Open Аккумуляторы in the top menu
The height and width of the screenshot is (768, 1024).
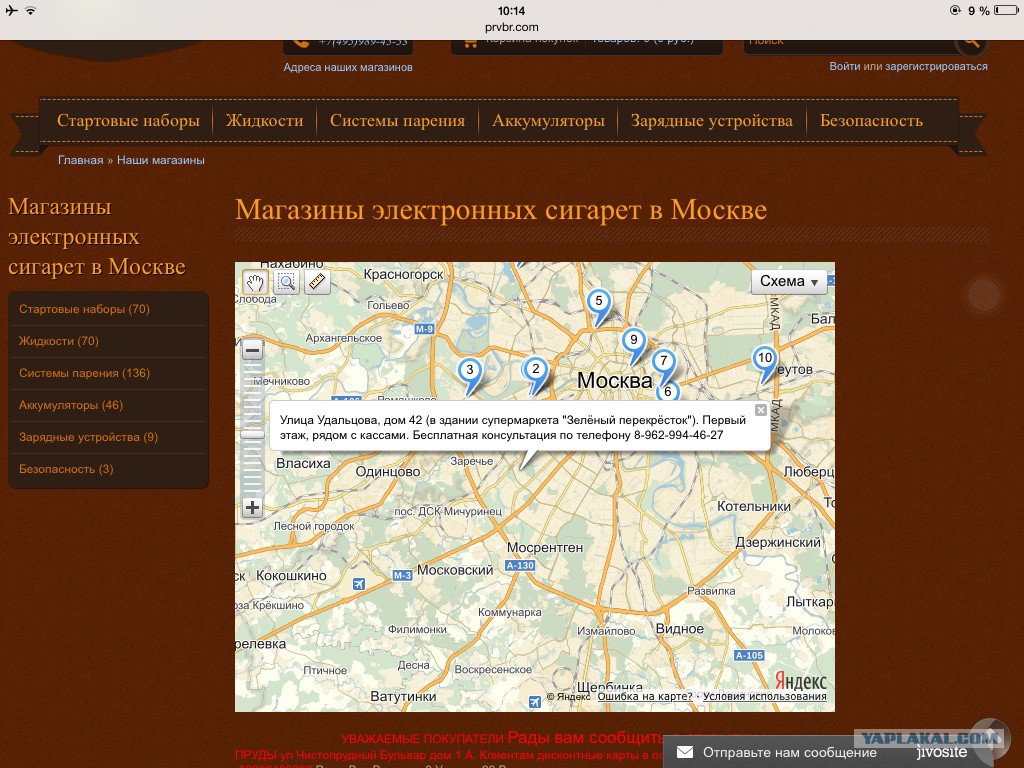click(548, 120)
